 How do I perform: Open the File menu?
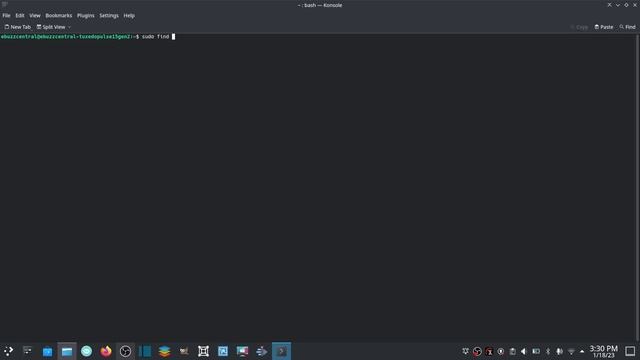[x=6, y=16]
